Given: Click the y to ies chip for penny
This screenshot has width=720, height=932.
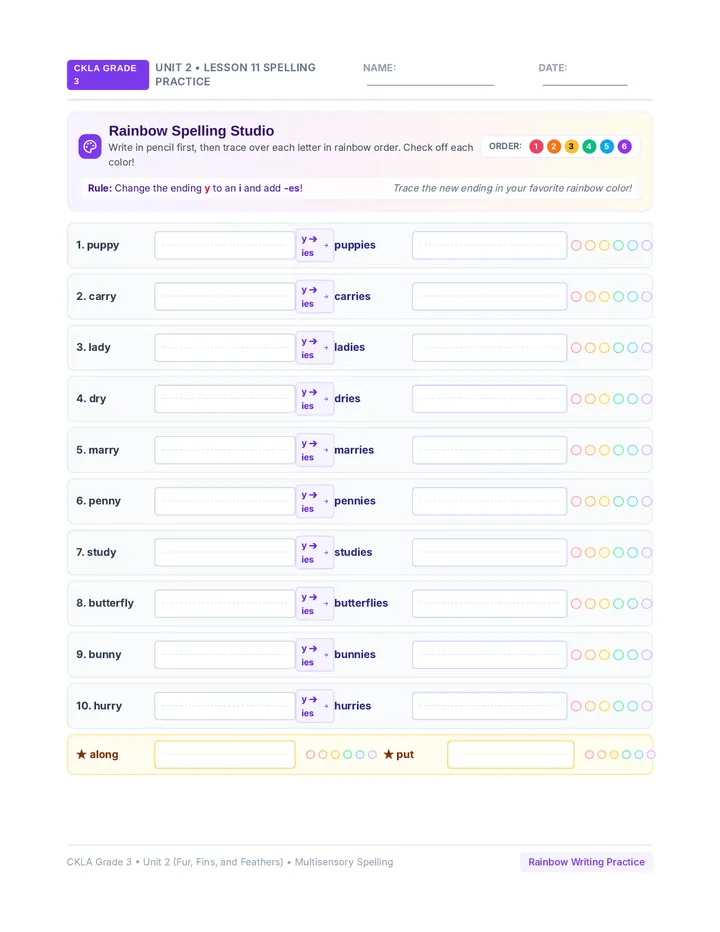Looking at the screenshot, I should (x=315, y=501).
